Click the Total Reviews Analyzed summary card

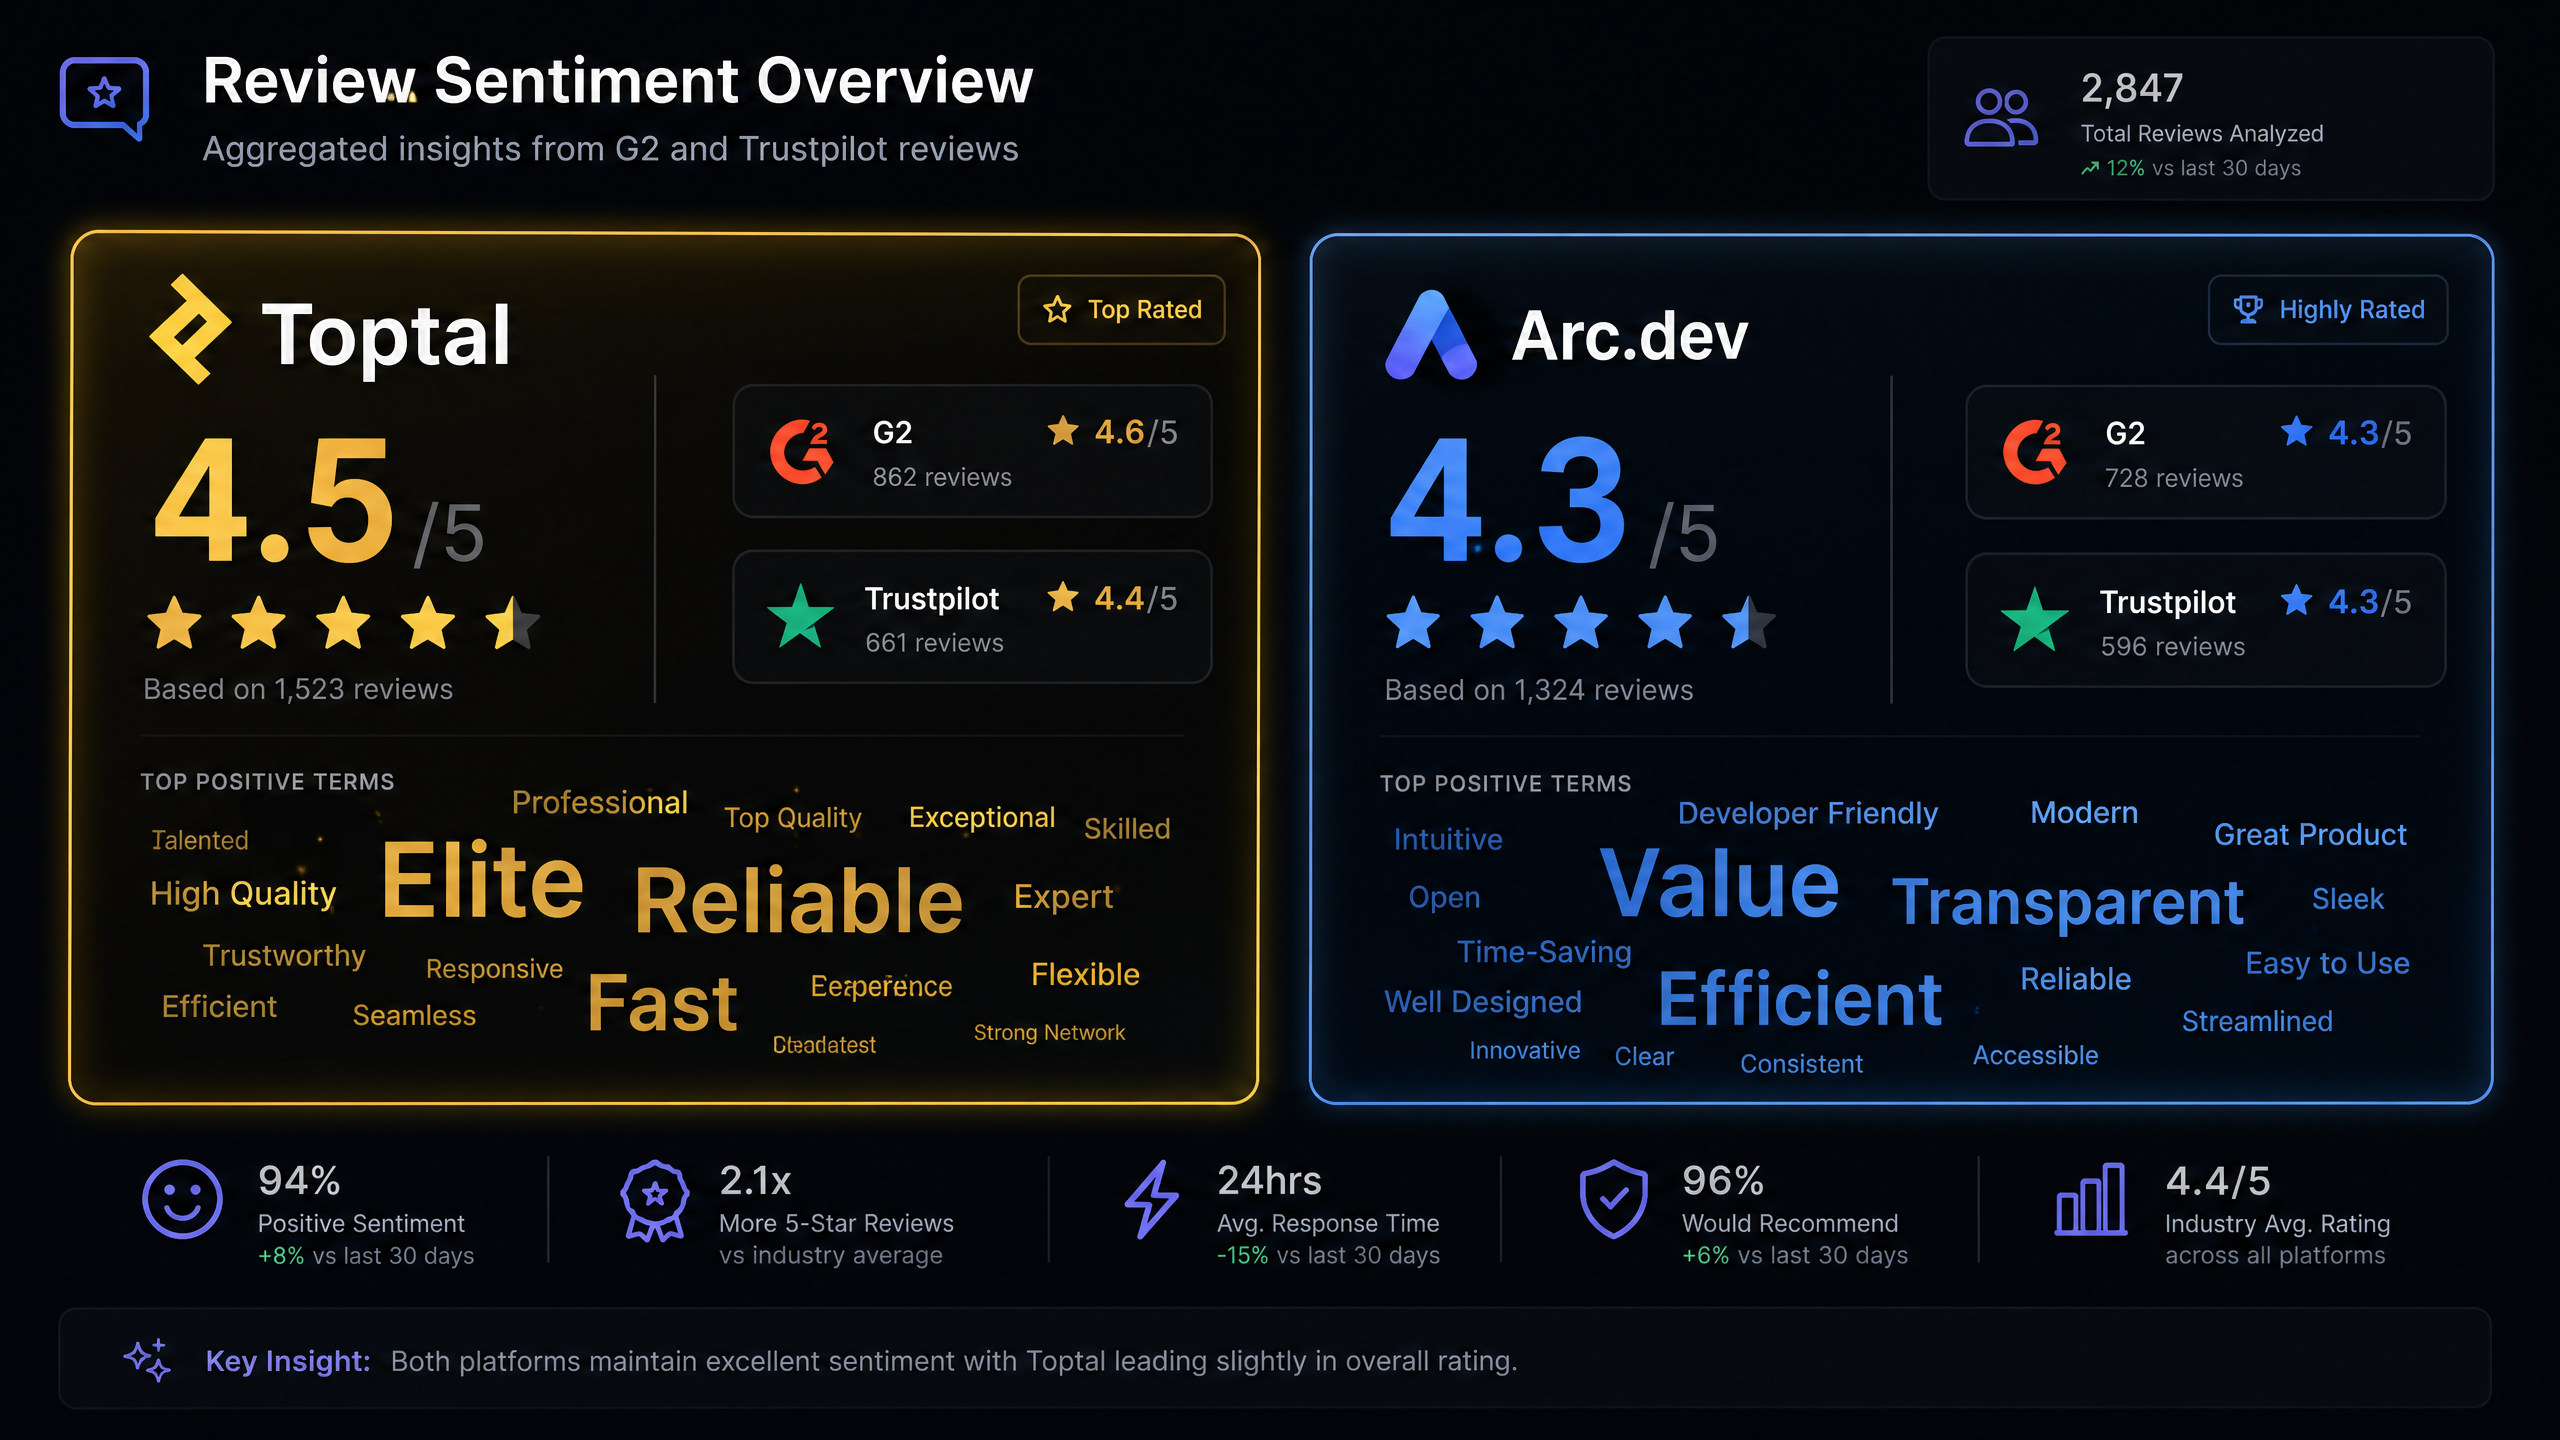coord(2210,119)
